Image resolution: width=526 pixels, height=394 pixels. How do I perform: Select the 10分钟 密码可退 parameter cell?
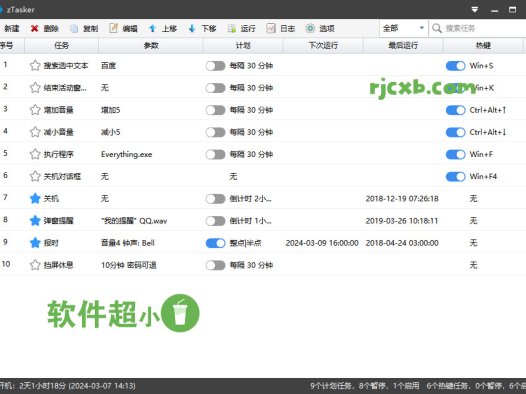129,265
